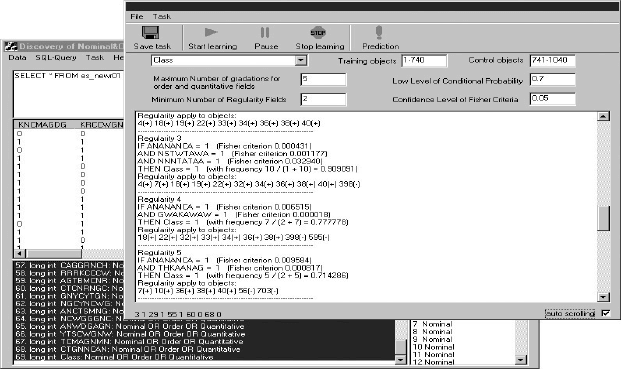Select the 7 Nominal list entry
Screen dimensions: 621x369
pos(432,324)
